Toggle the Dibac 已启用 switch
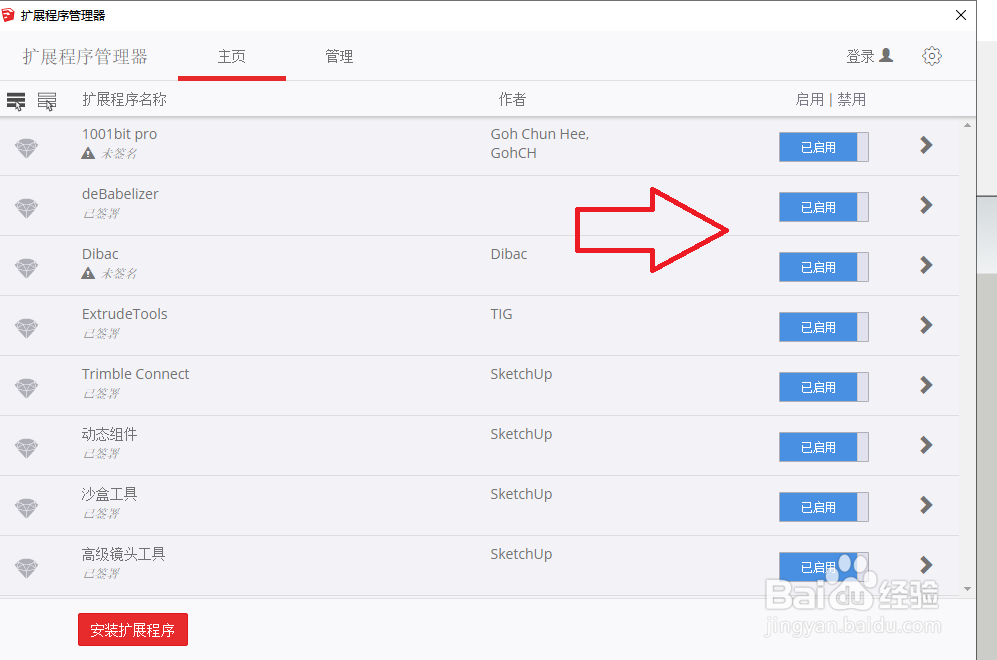 [x=823, y=267]
